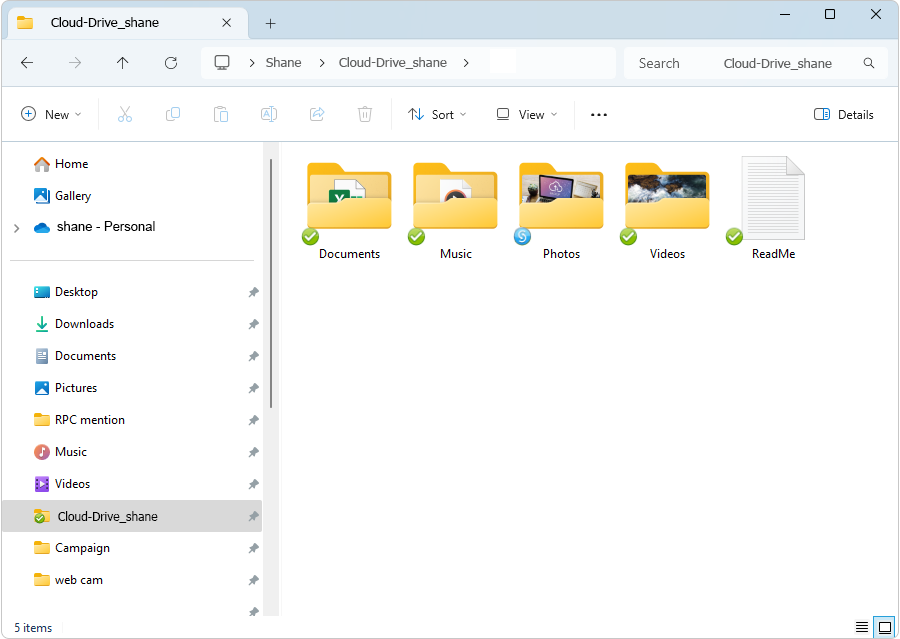Refresh the current folder view
The image size is (900, 639).
[170, 63]
